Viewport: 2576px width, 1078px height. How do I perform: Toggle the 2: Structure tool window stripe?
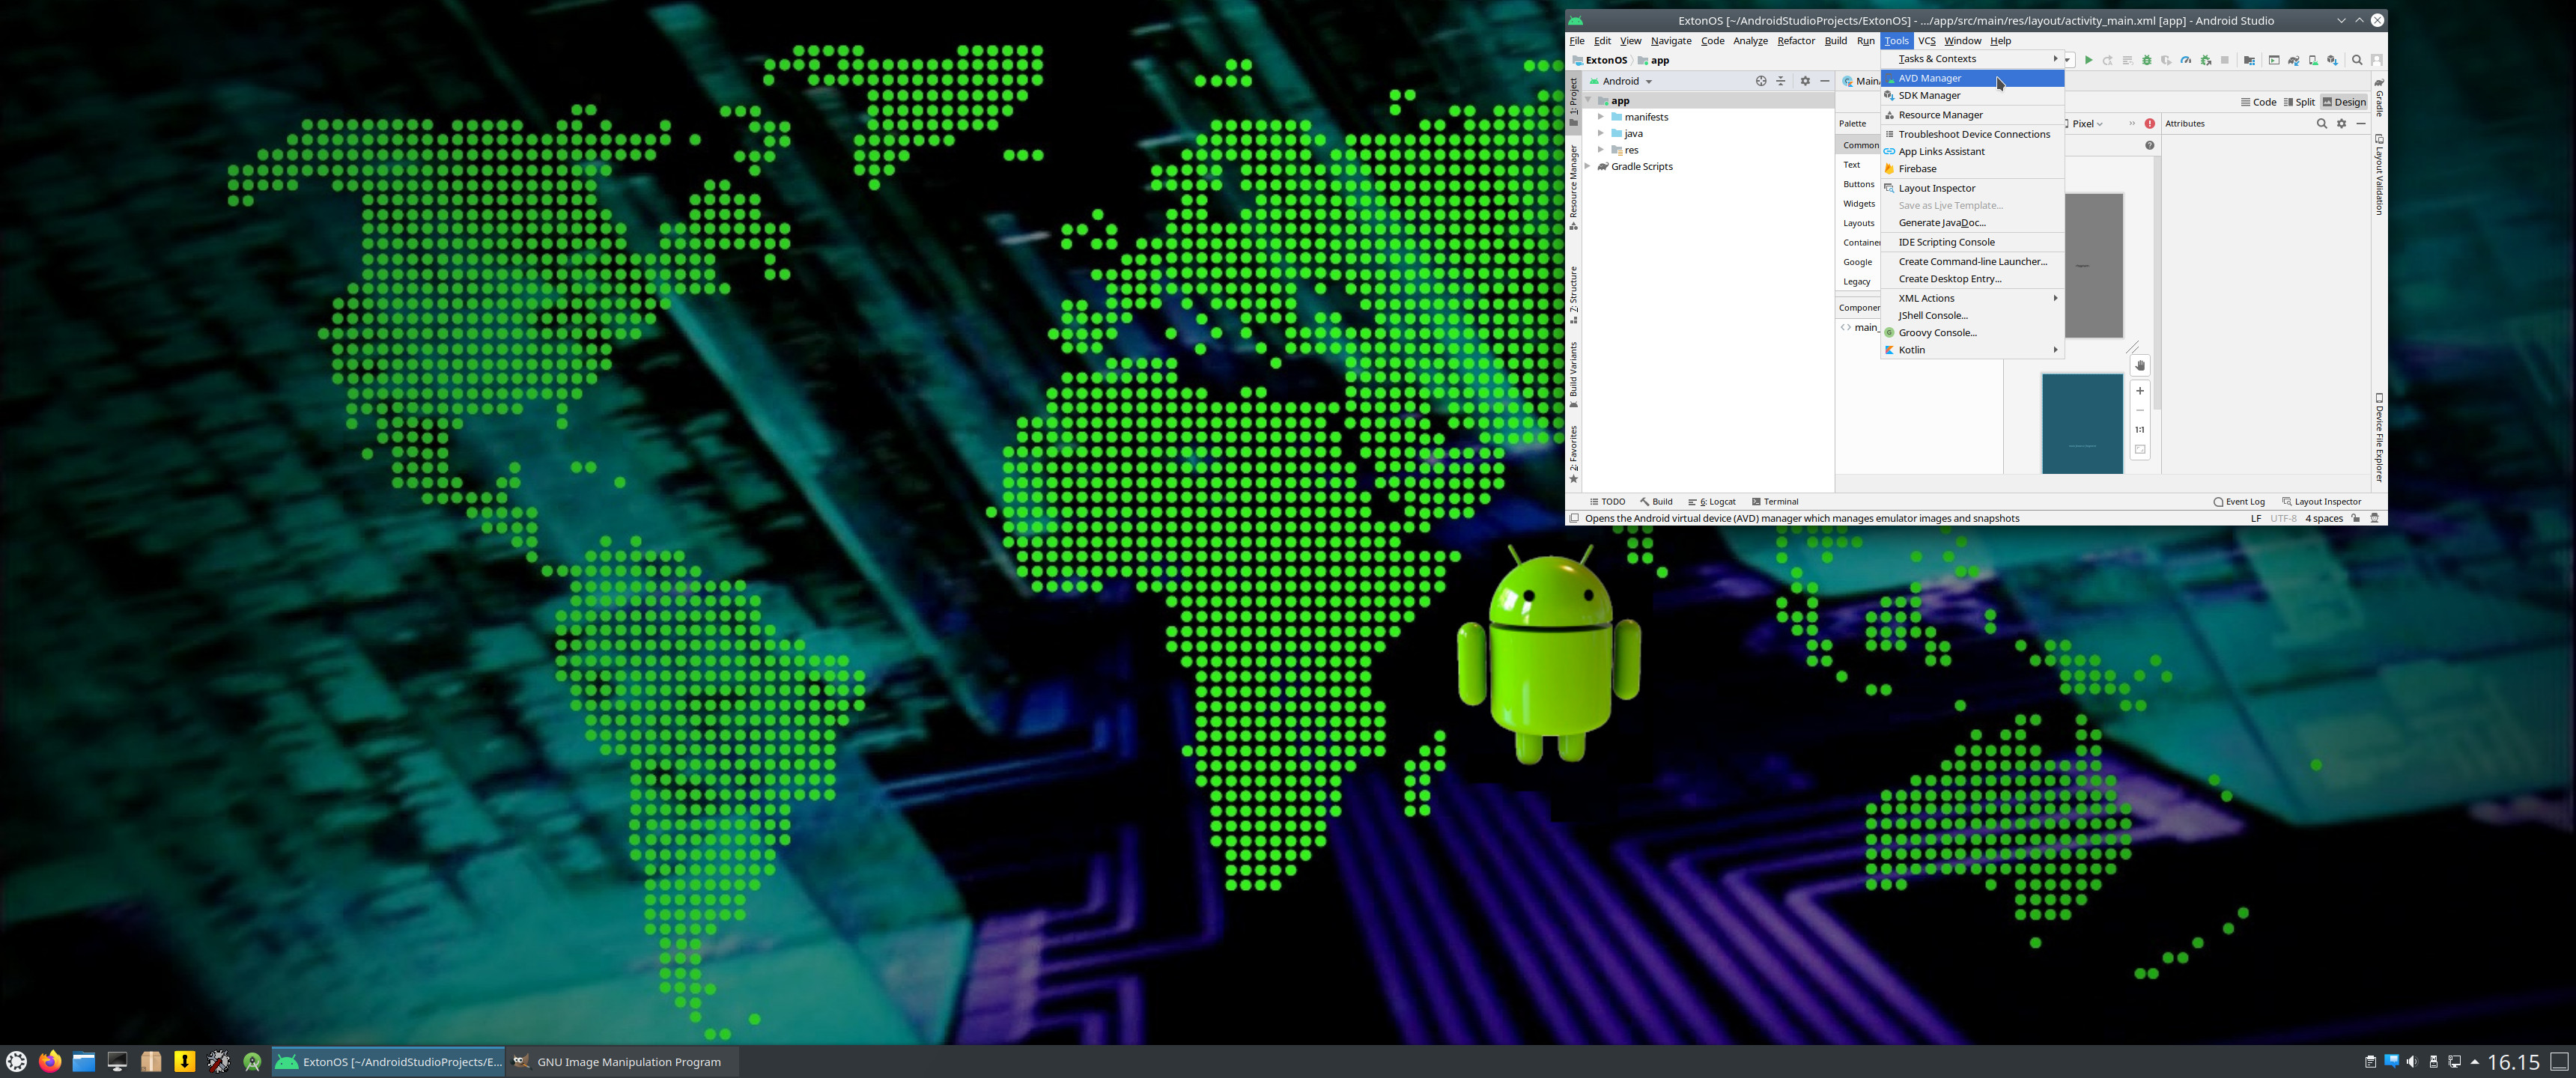click(1573, 295)
